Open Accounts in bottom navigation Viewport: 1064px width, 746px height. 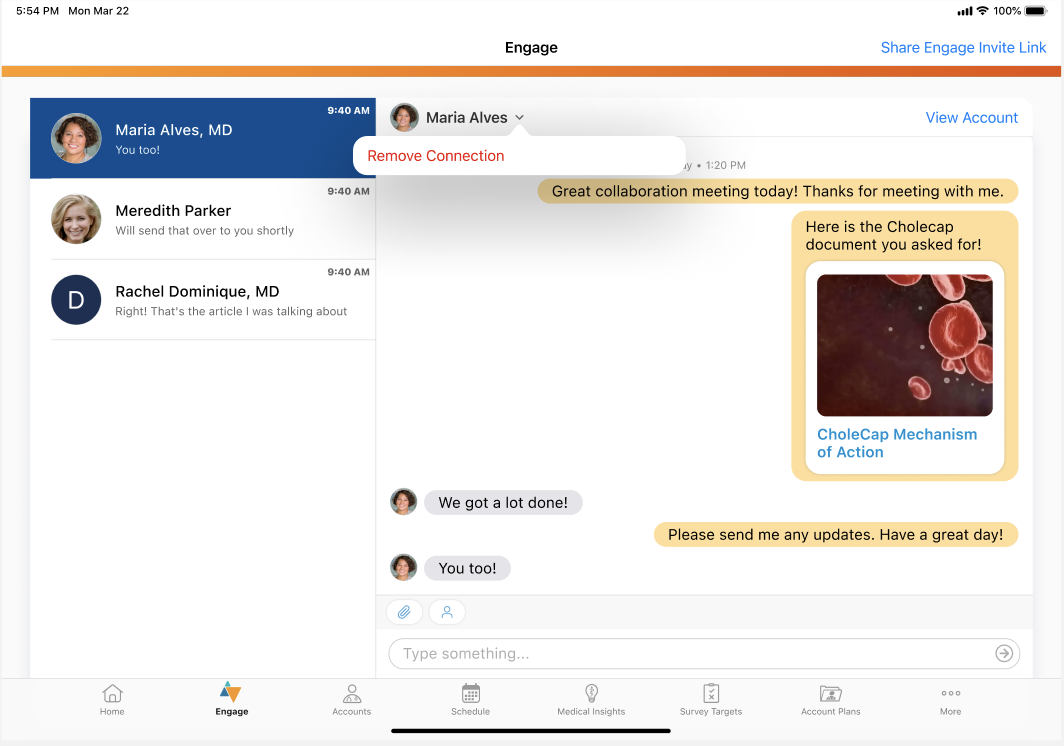351,699
